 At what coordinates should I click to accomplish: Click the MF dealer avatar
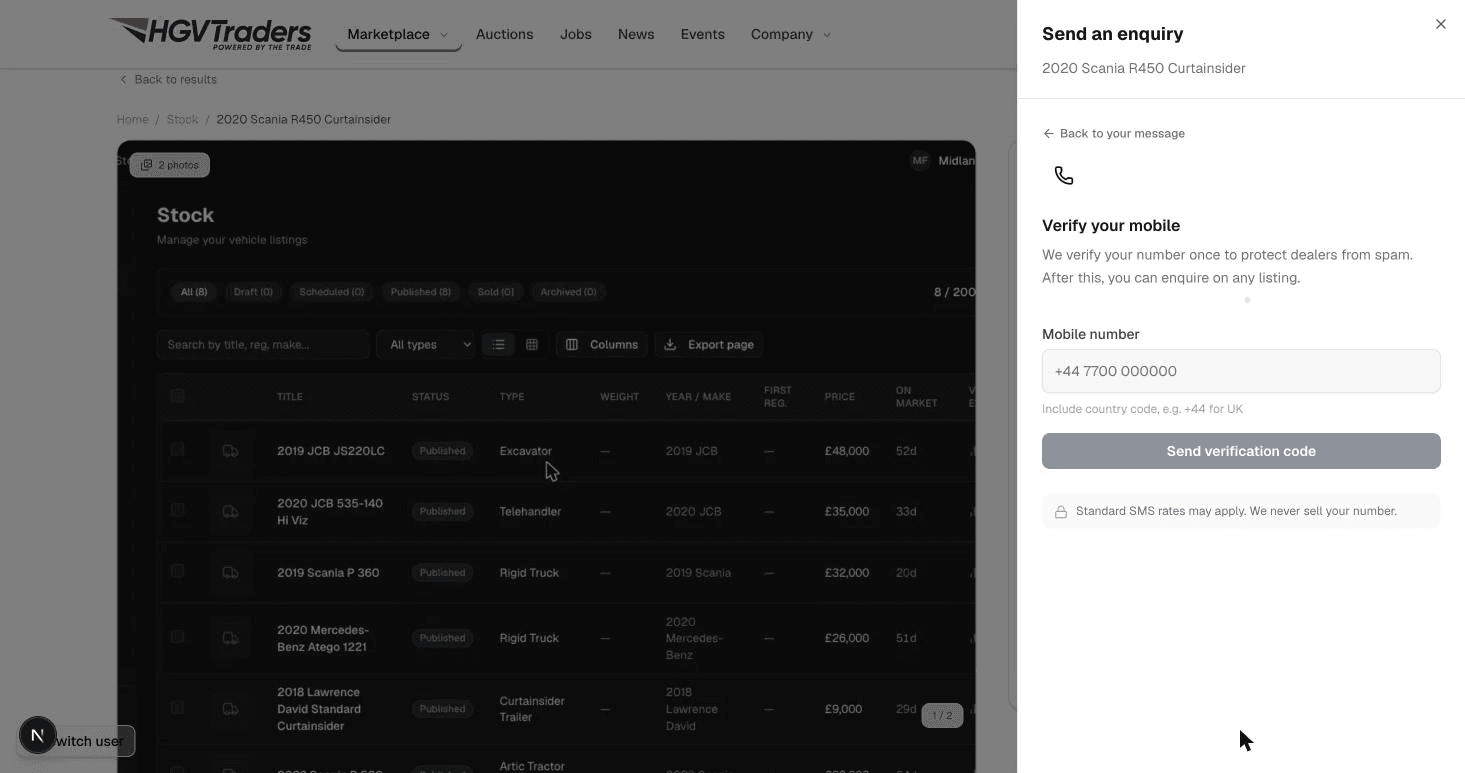920,160
